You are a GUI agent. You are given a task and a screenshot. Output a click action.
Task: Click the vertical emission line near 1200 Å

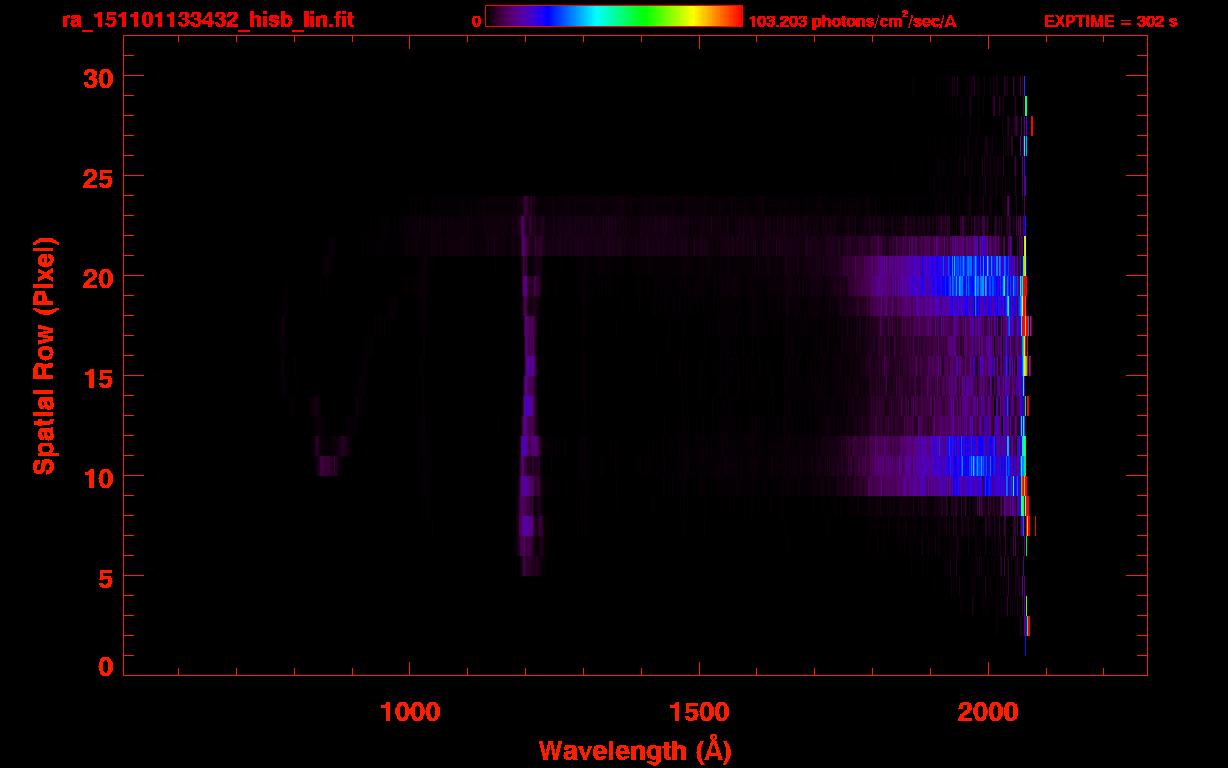pyautogui.click(x=529, y=386)
